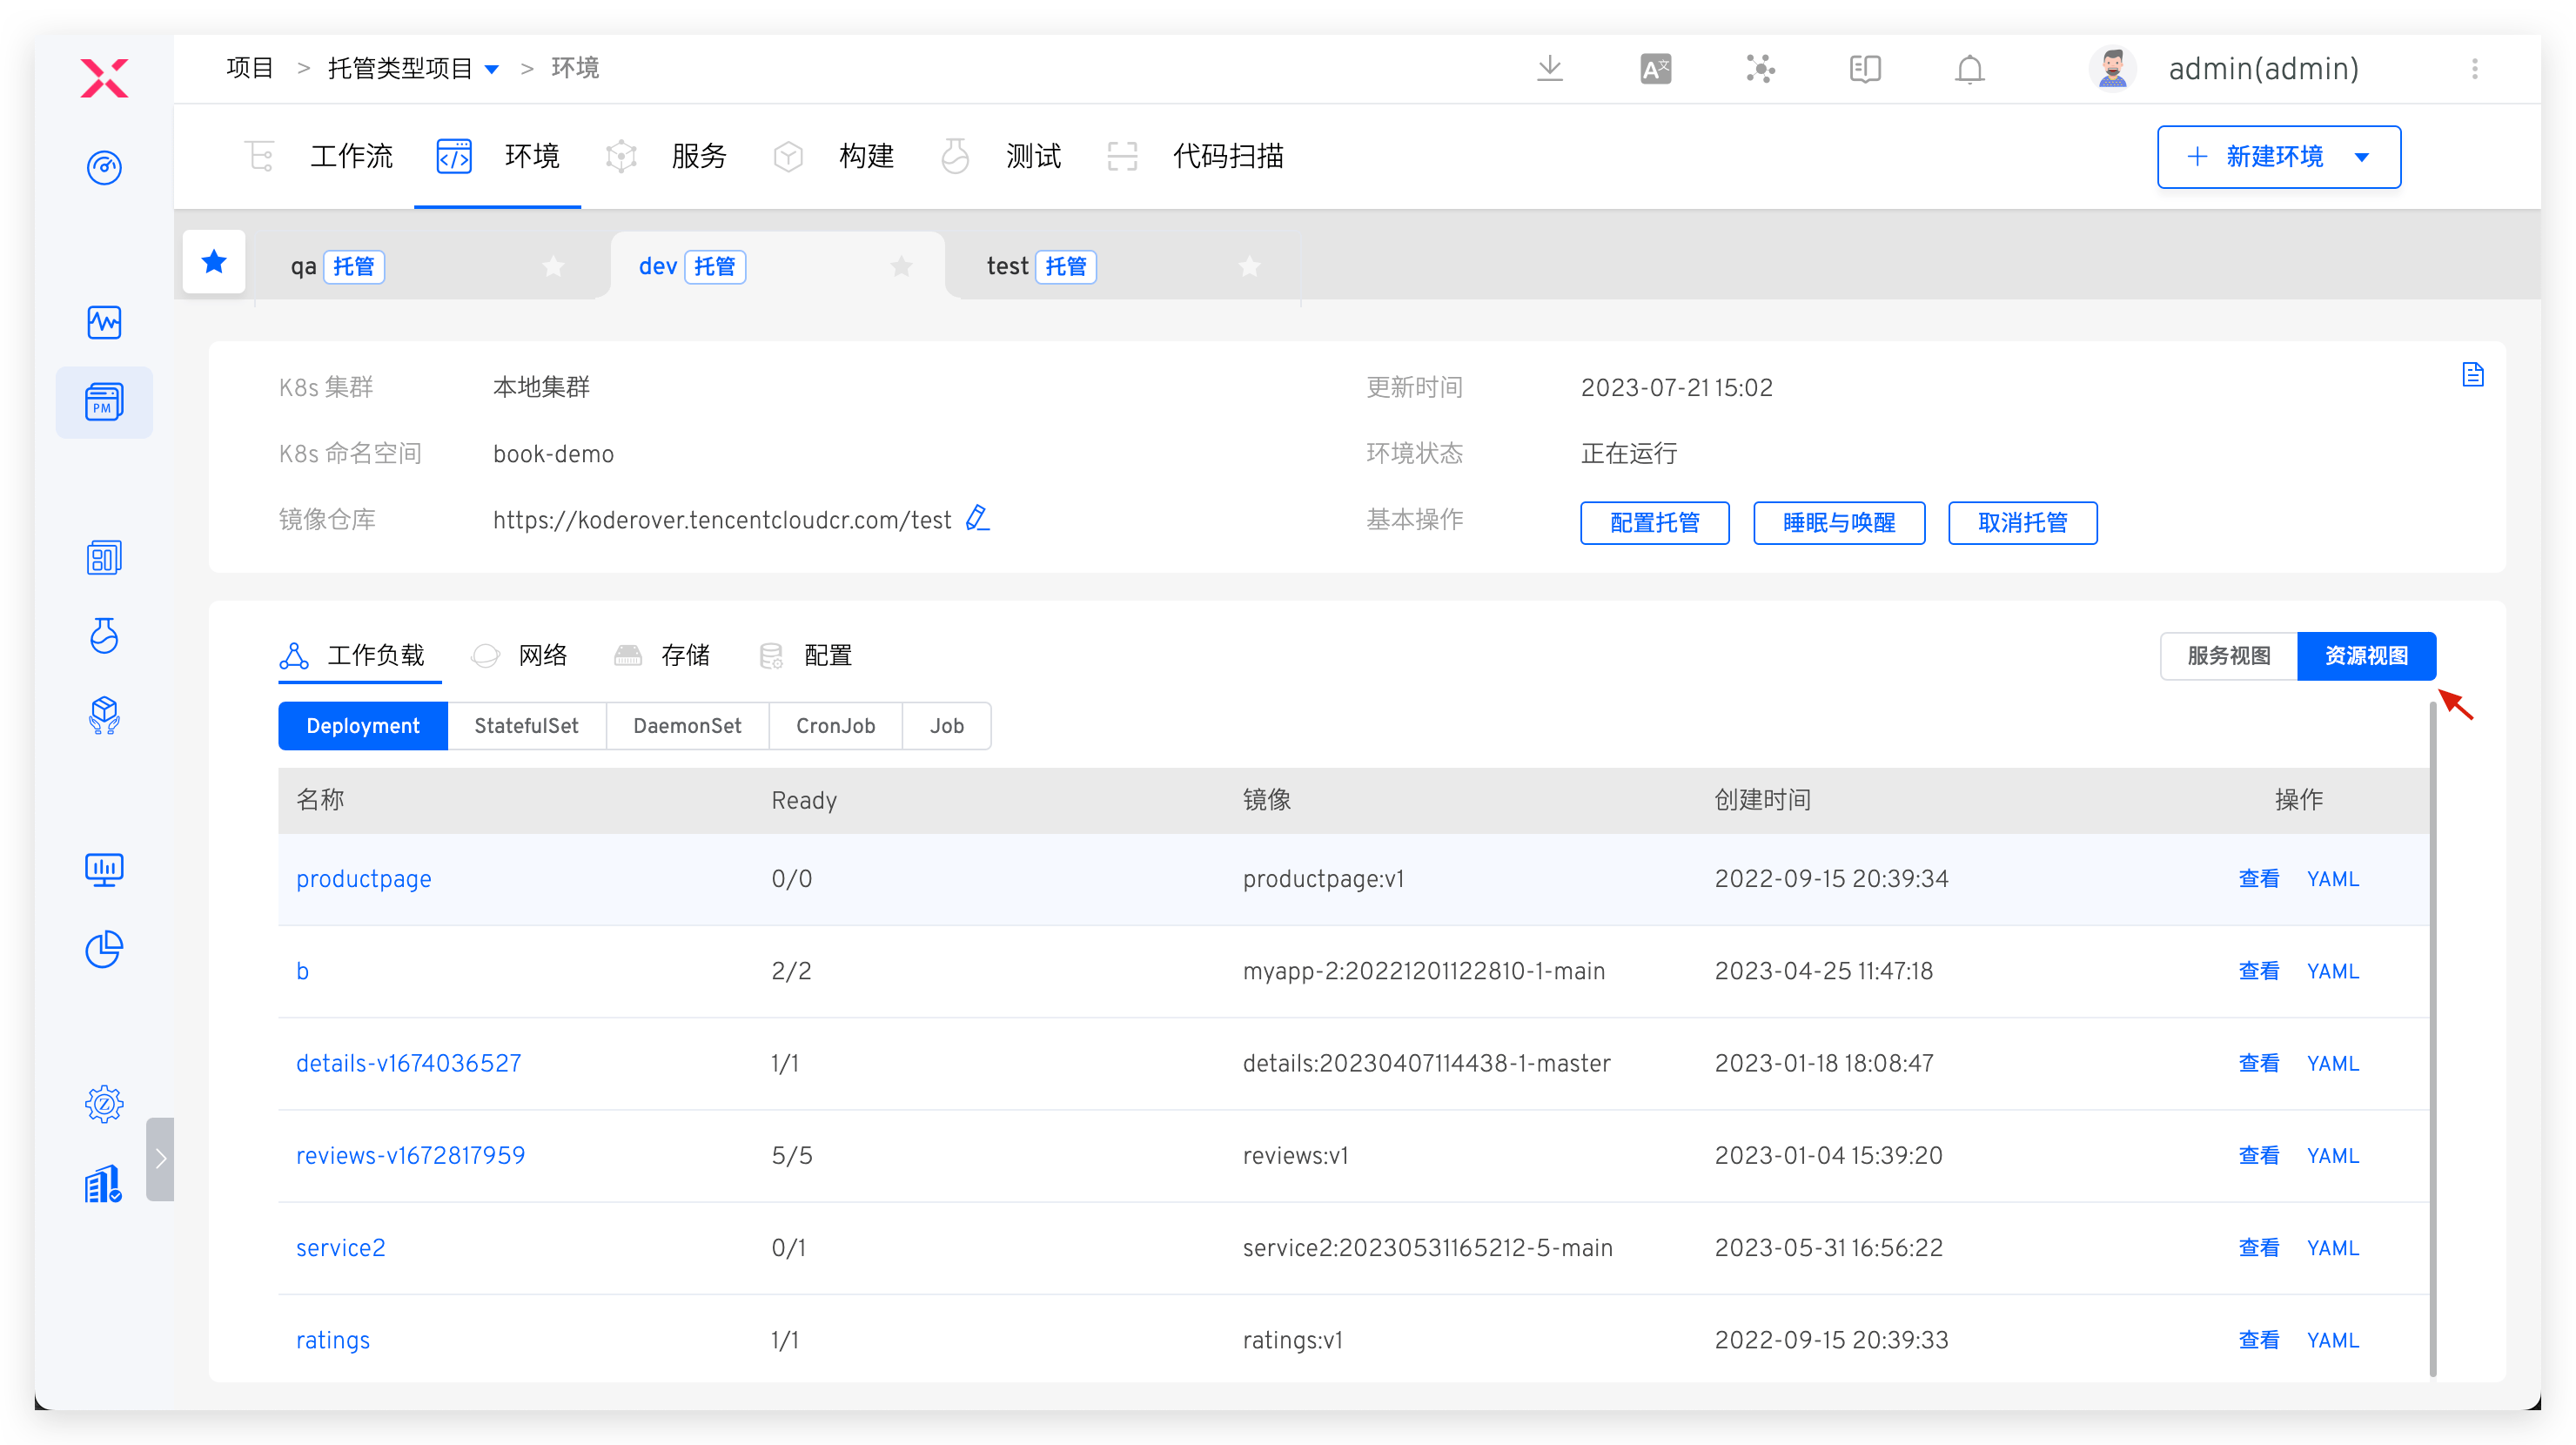Screen dimensions: 2576x1445
Task: Switch to 服务视图 service view
Action: pos(2228,656)
